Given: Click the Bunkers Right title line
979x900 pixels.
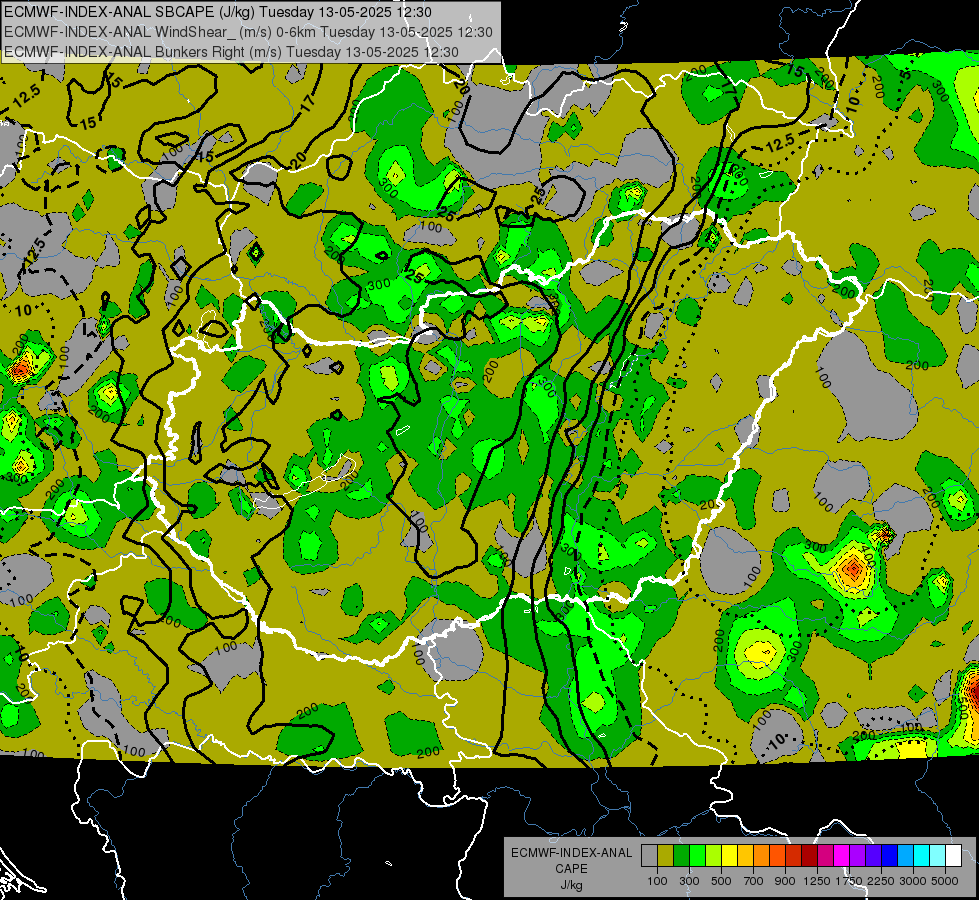Looking at the screenshot, I should 231,52.
